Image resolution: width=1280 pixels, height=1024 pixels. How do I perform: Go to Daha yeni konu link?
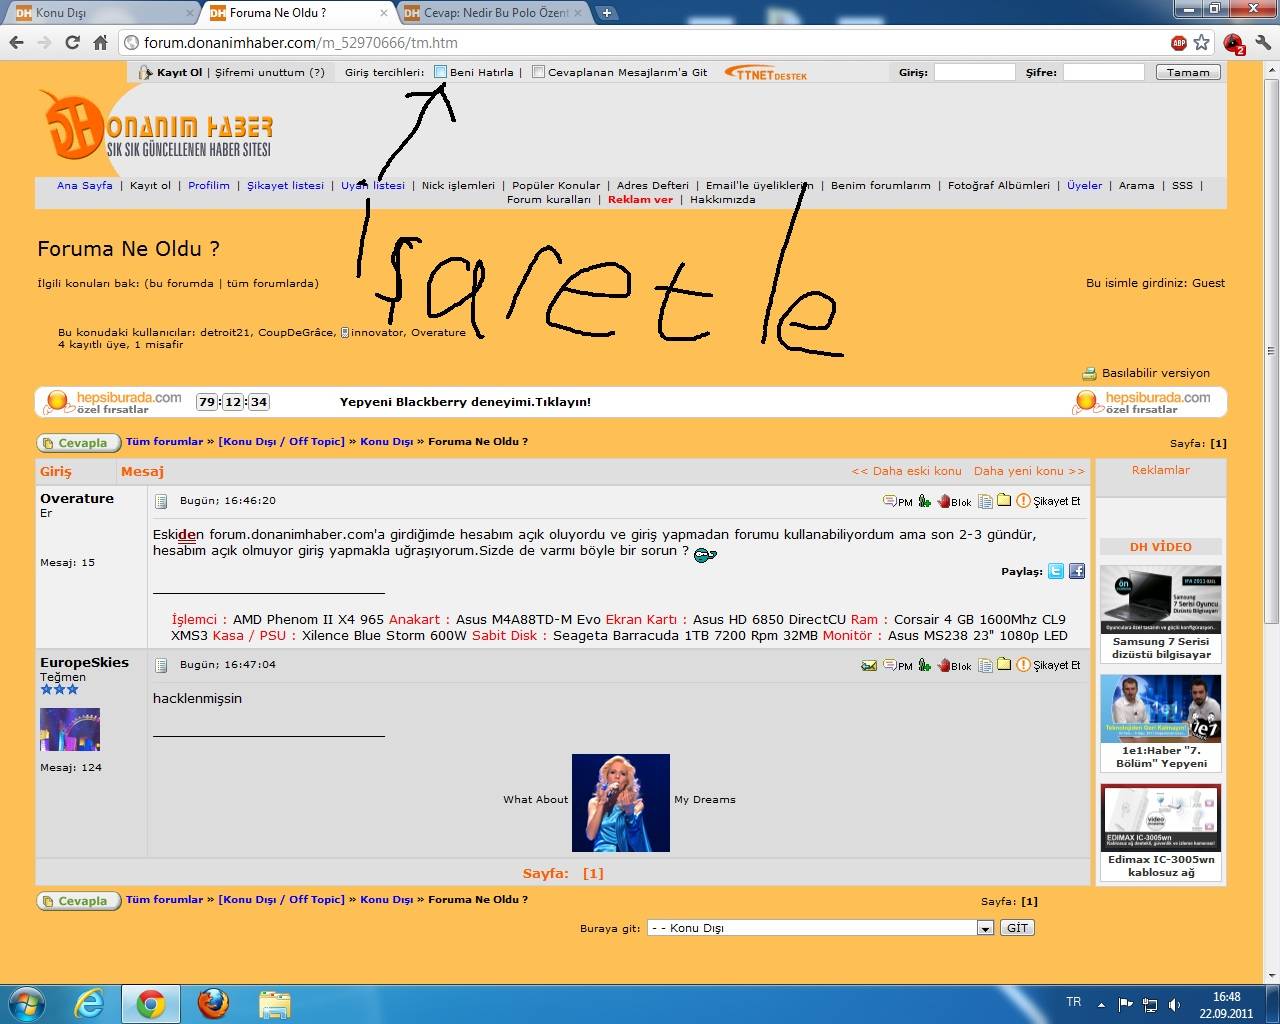click(1029, 471)
